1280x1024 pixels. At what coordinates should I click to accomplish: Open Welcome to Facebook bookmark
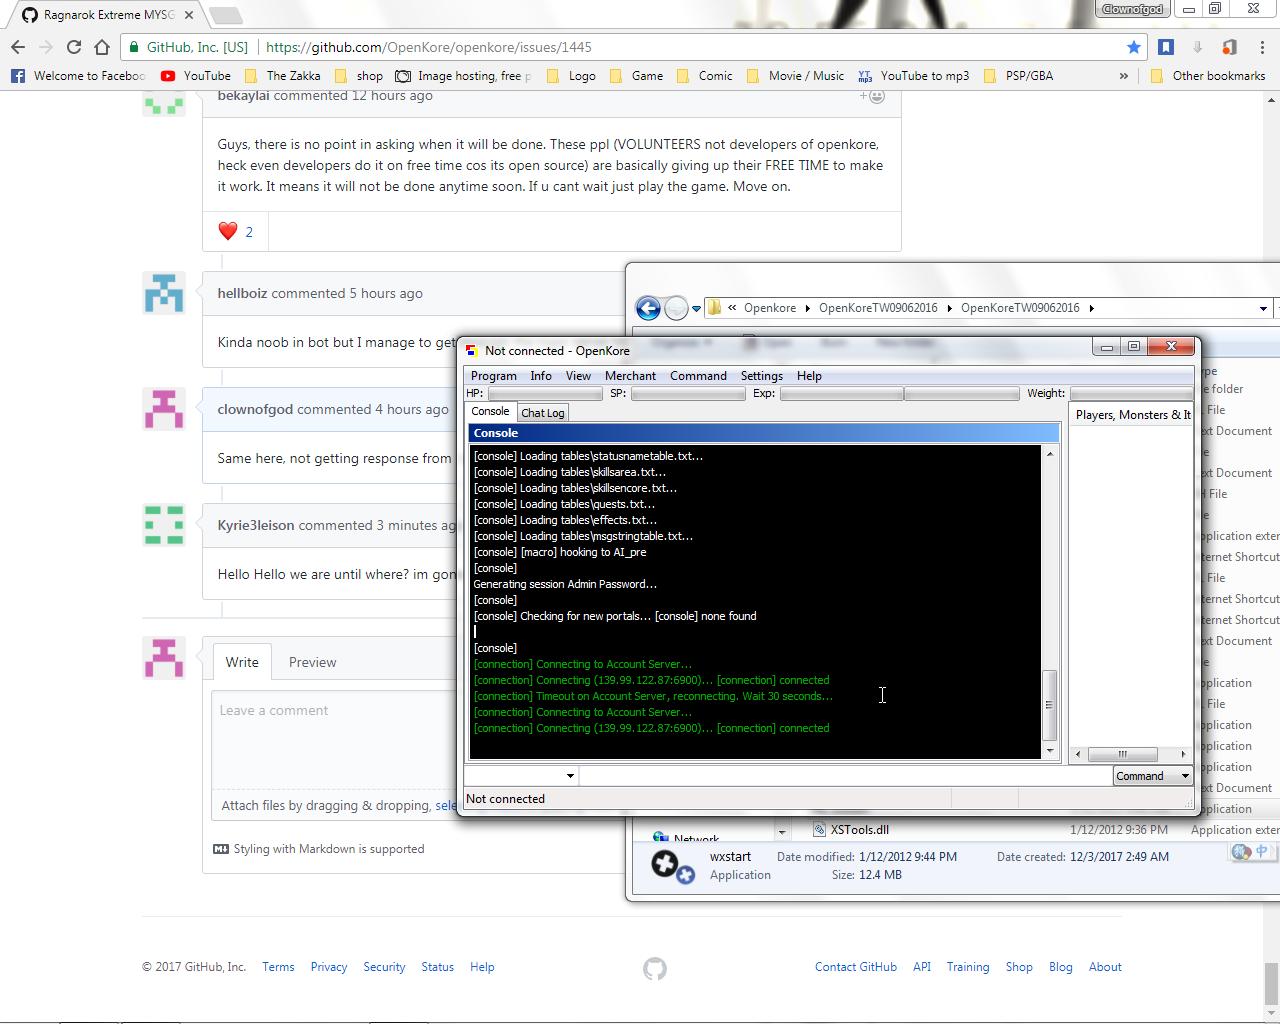(77, 76)
